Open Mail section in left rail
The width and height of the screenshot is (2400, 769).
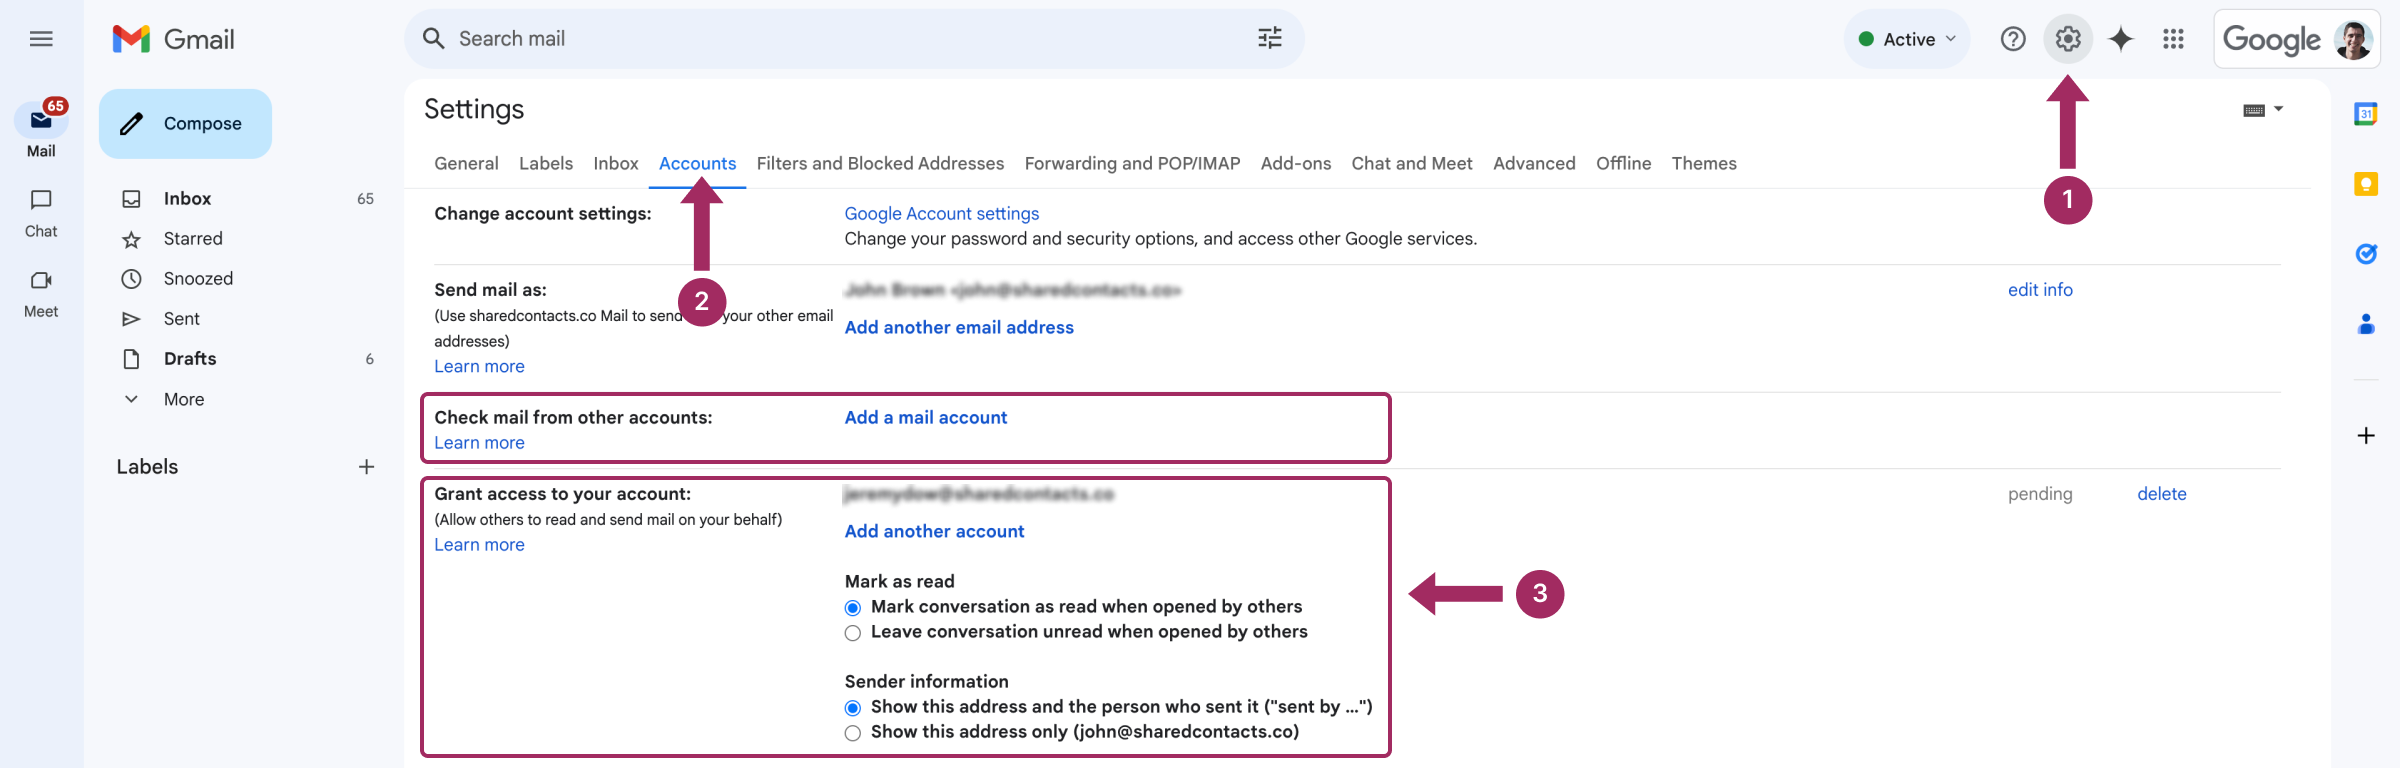coord(41,130)
